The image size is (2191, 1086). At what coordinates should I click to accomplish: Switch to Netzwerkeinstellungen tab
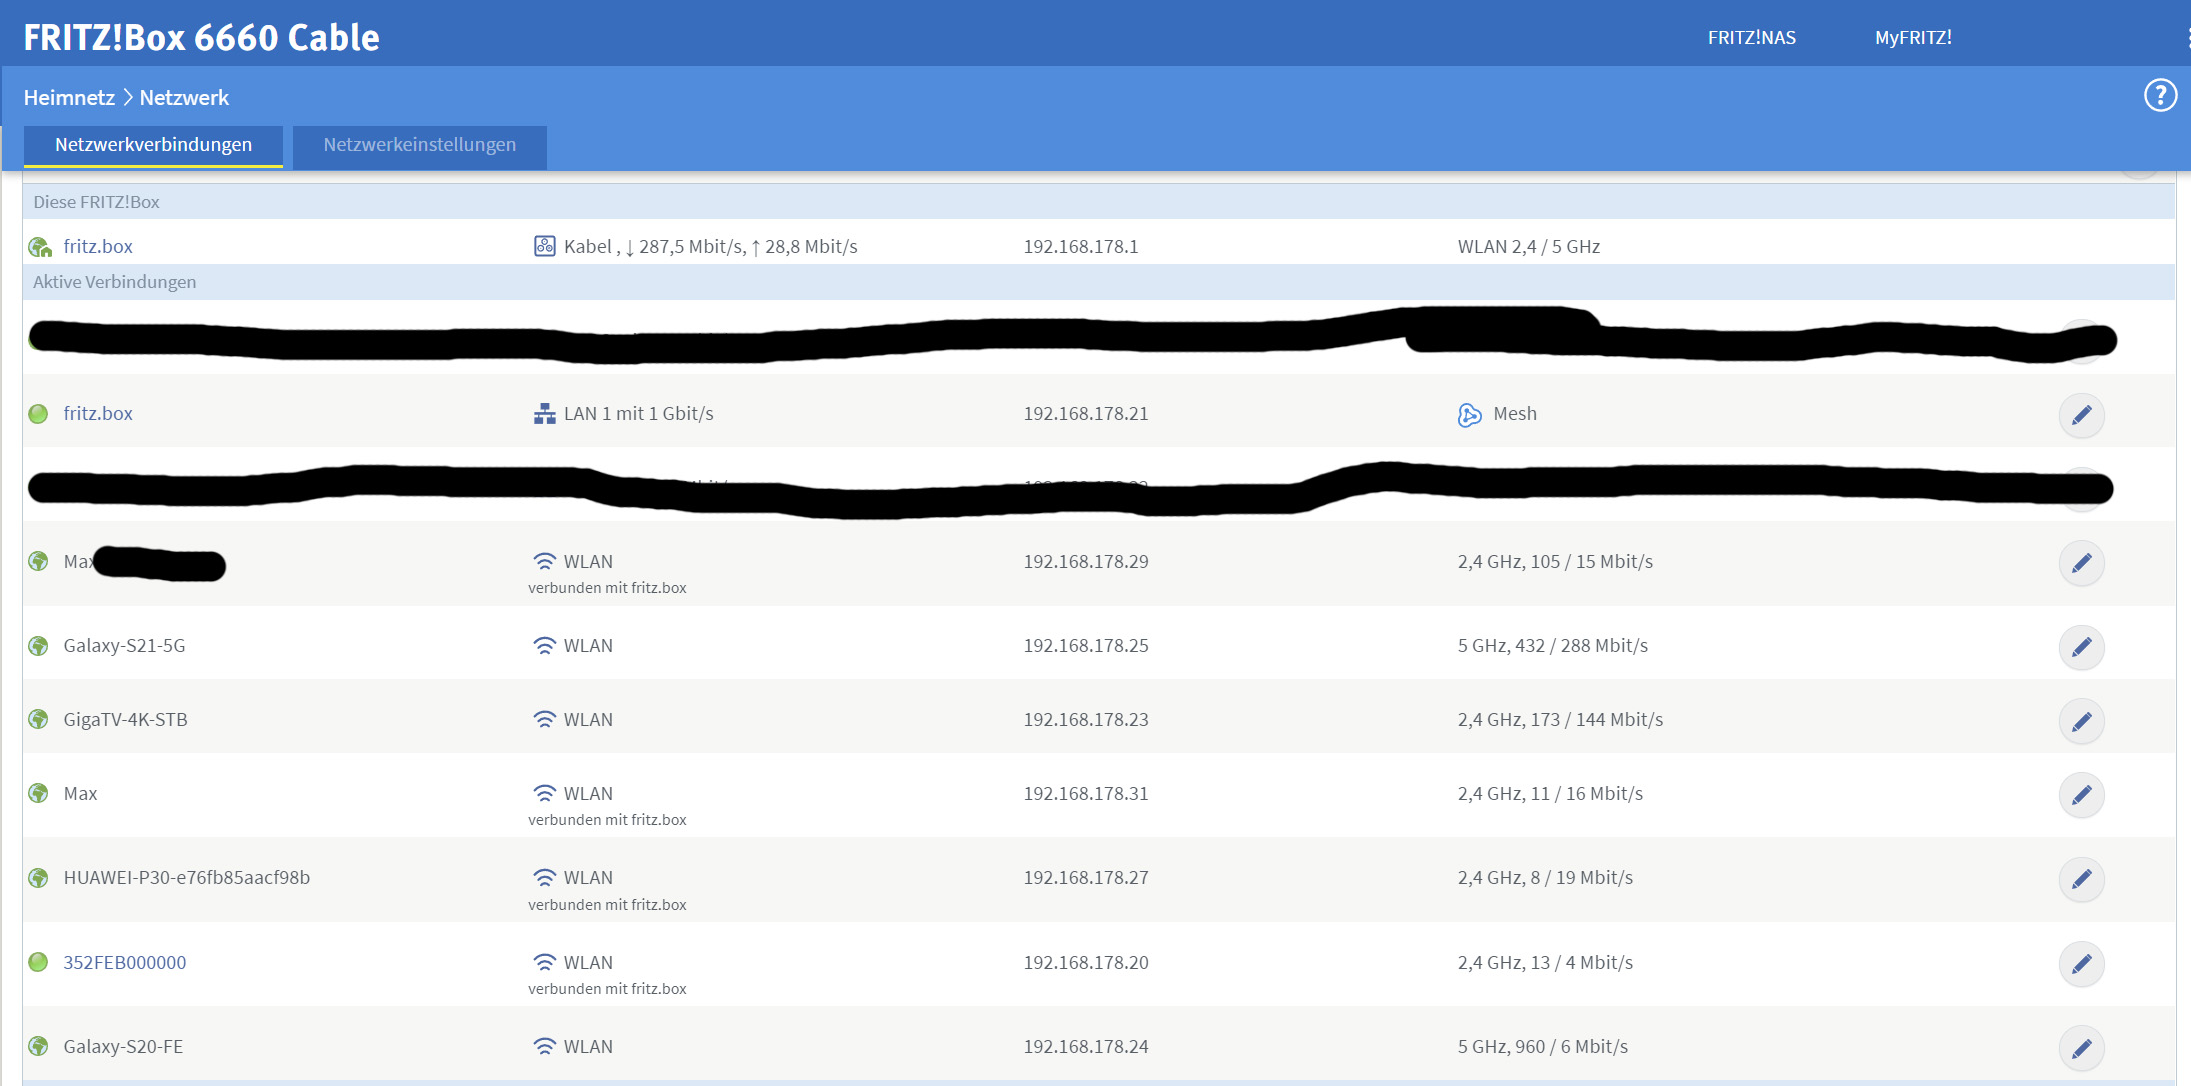[419, 145]
